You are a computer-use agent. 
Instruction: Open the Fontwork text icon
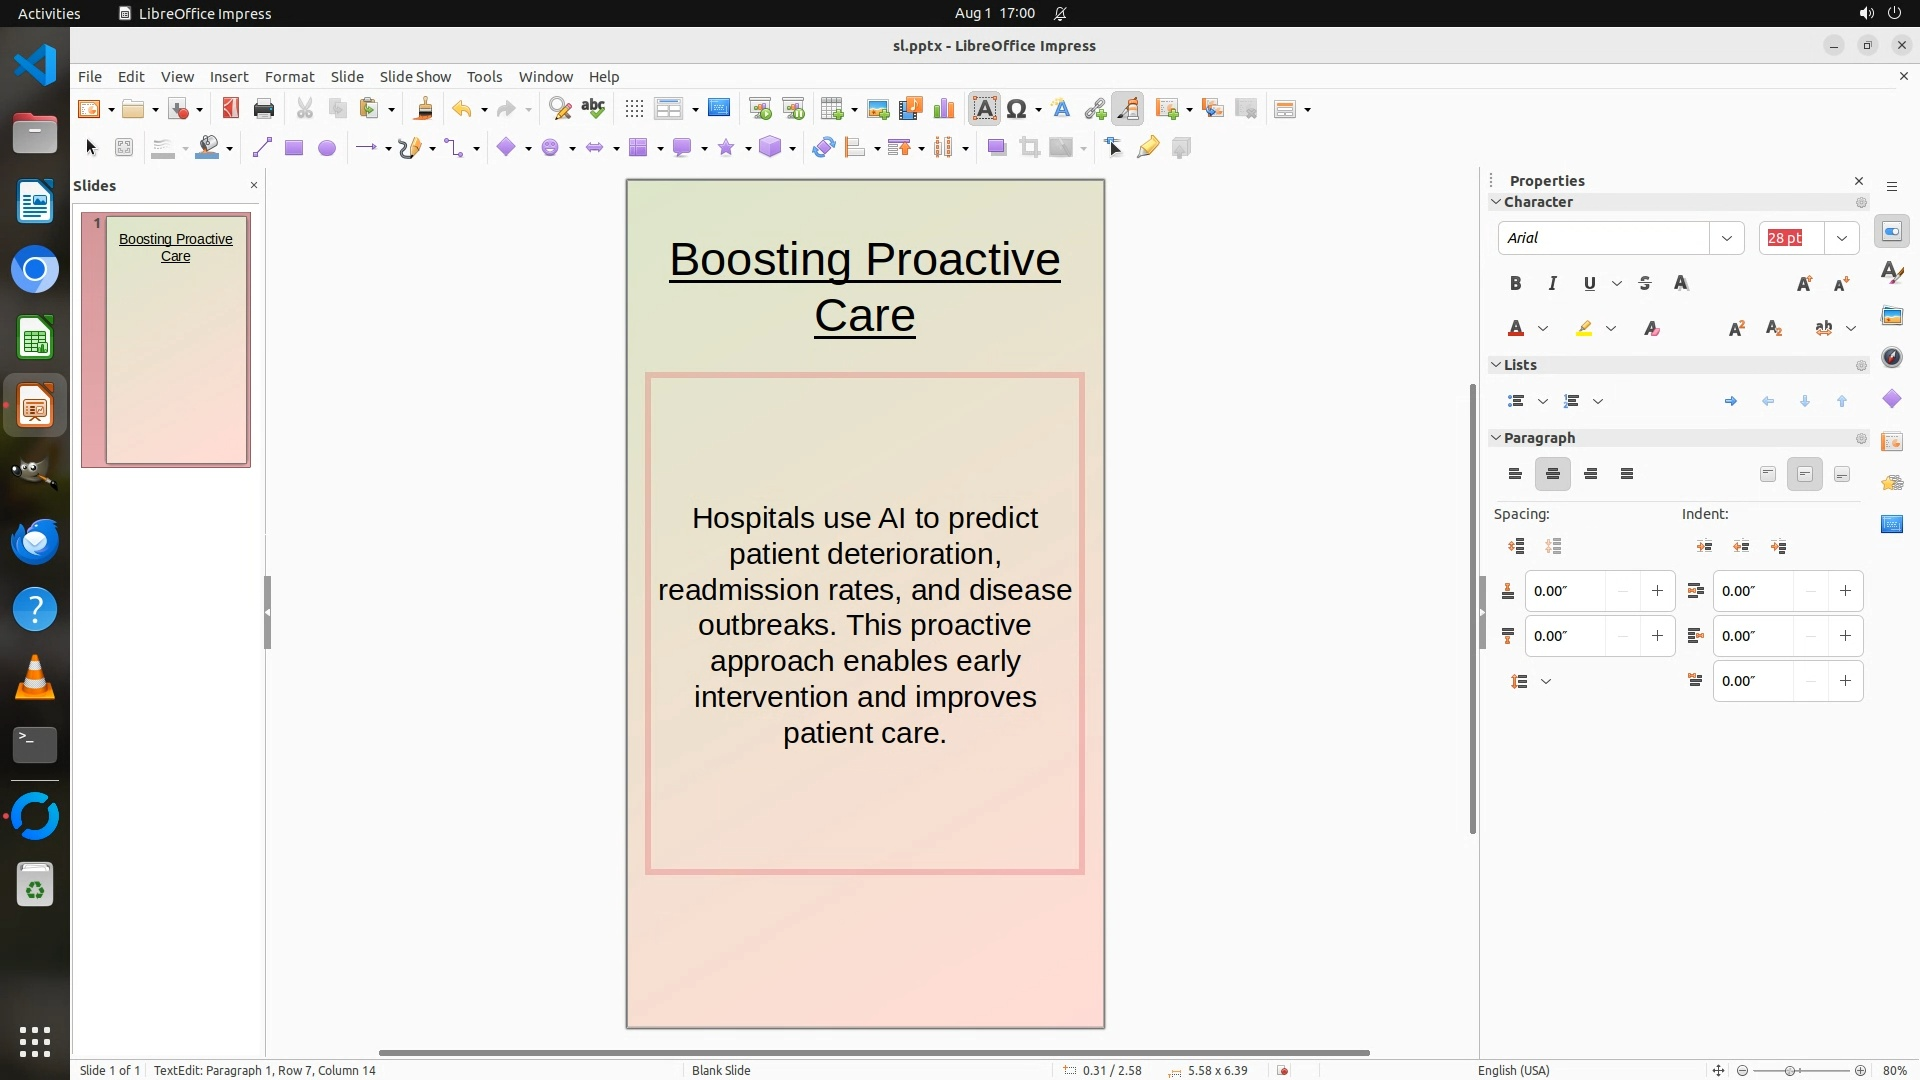point(1061,109)
